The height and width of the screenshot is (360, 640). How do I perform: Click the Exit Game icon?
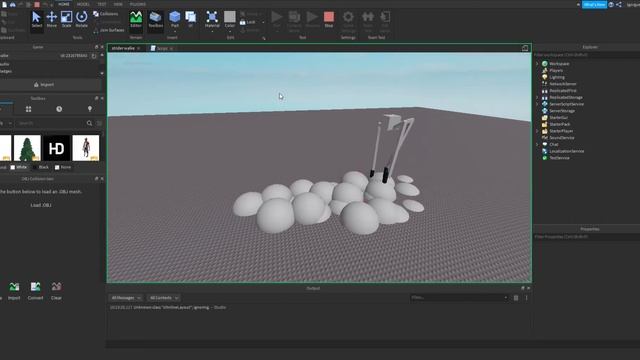[x=385, y=17]
